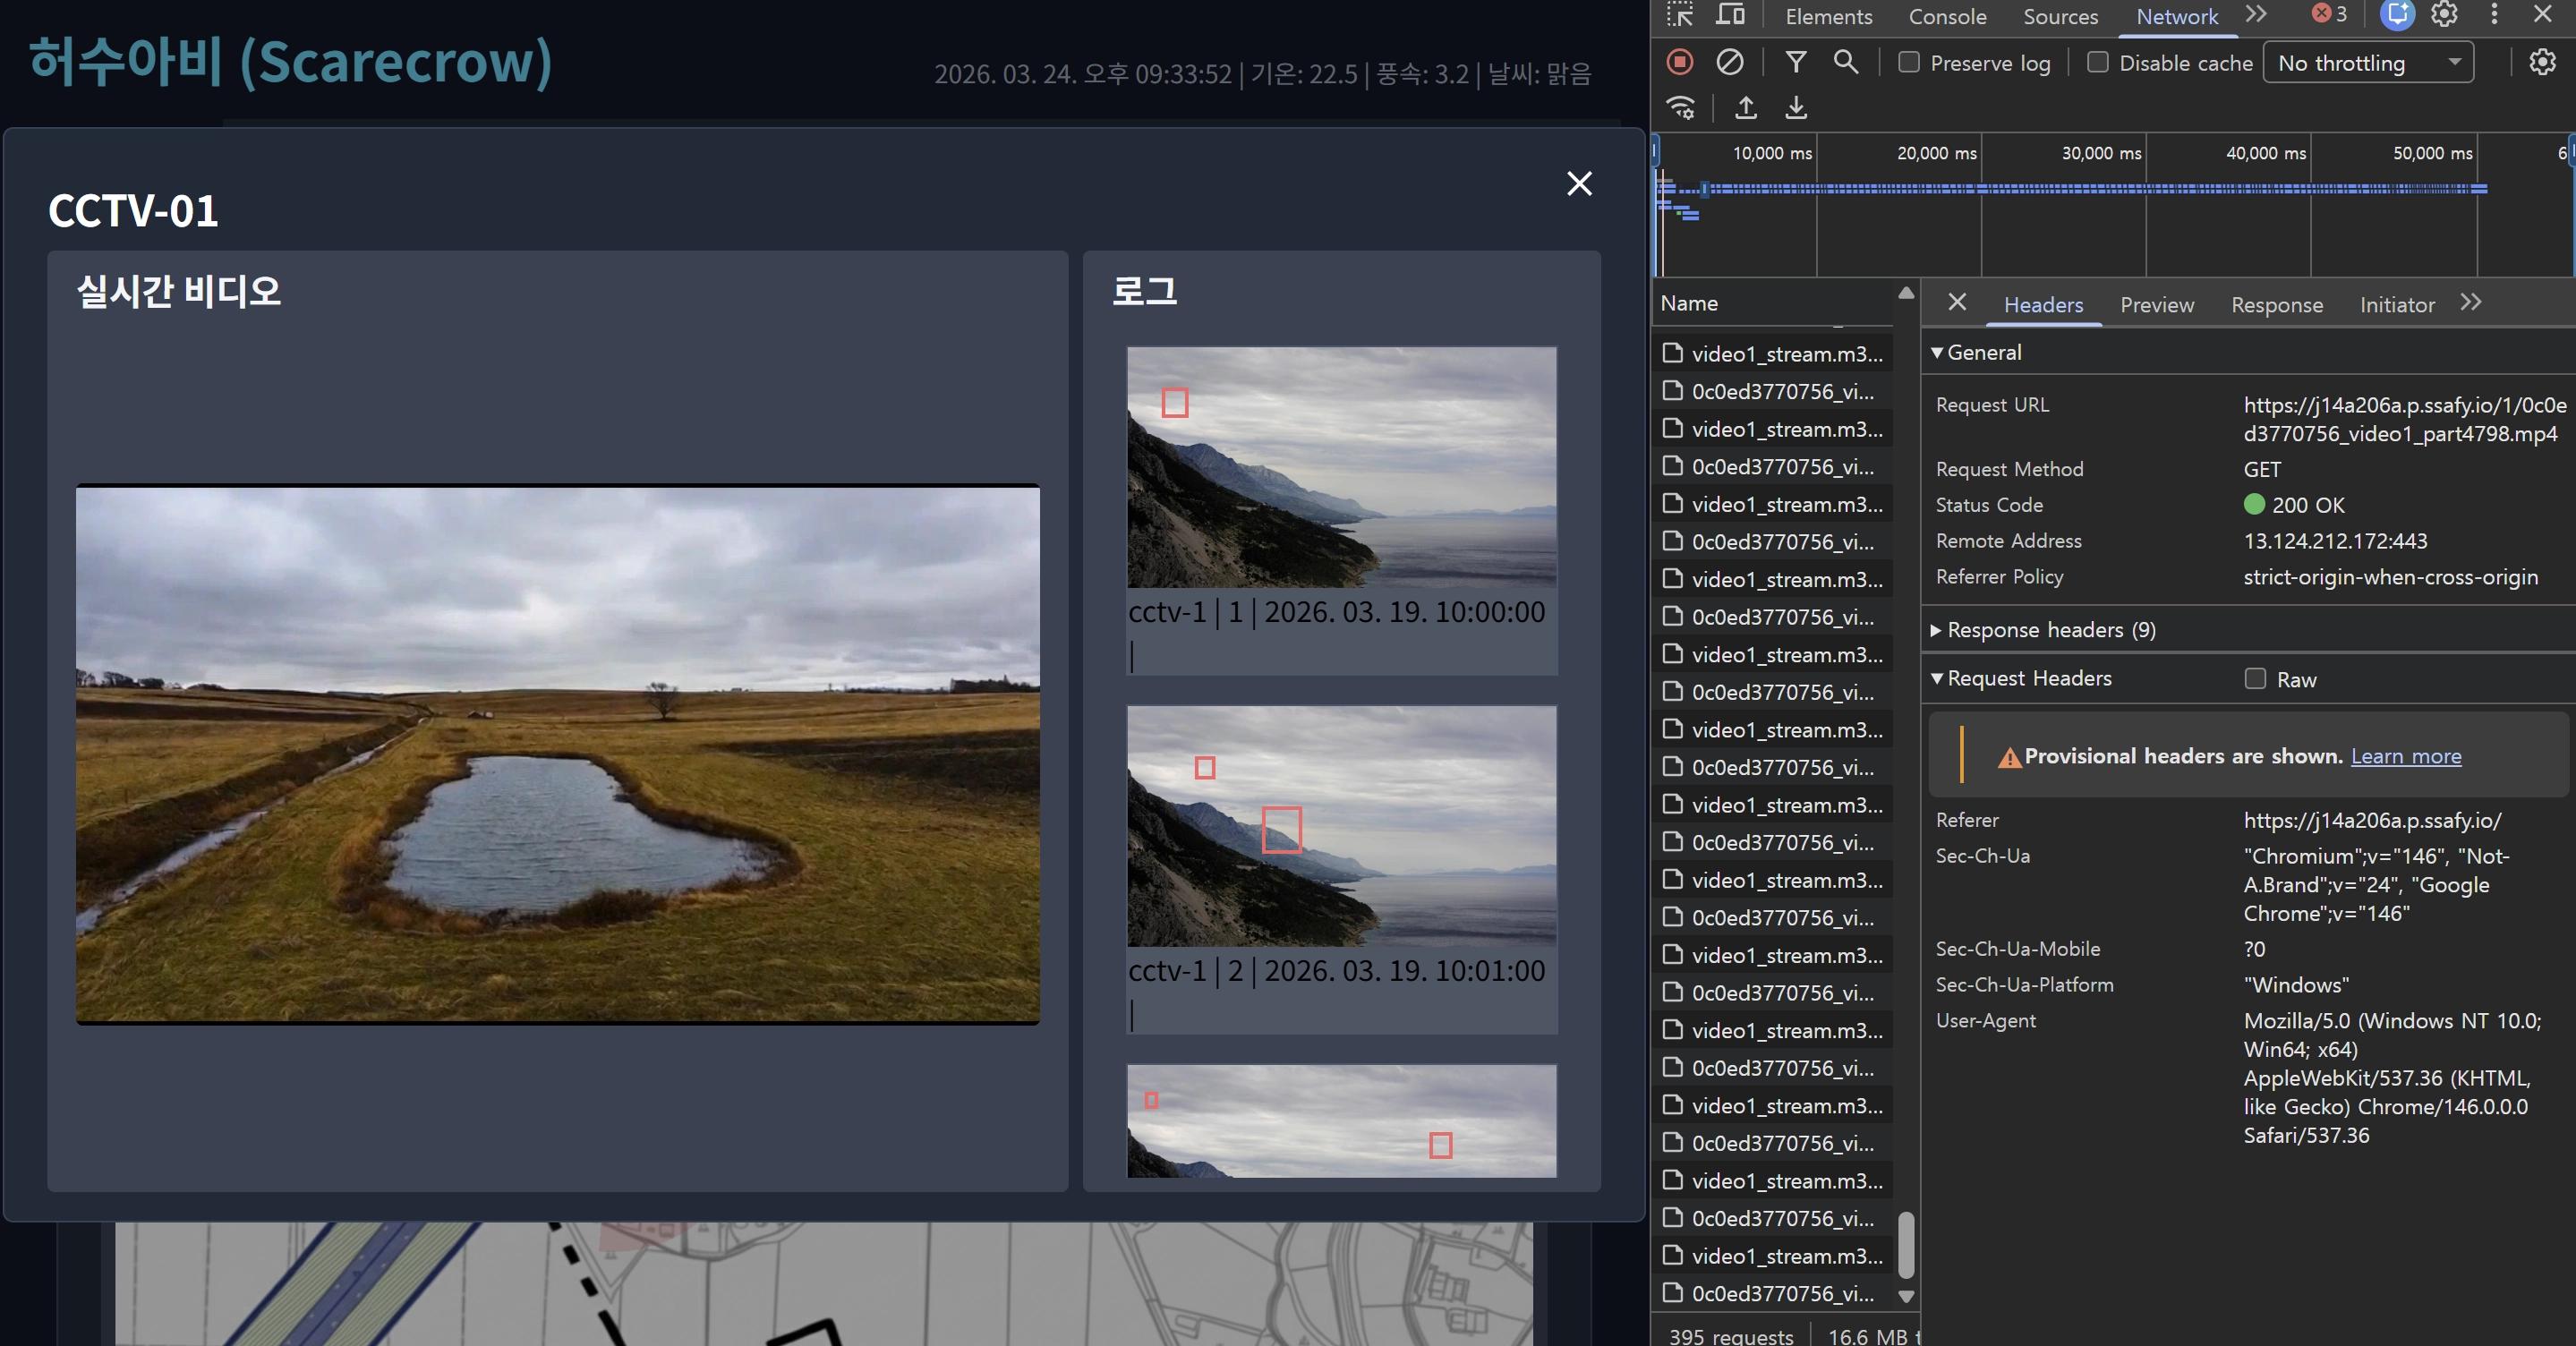Collapse the General section
This screenshot has height=1346, width=2576.
1976,352
